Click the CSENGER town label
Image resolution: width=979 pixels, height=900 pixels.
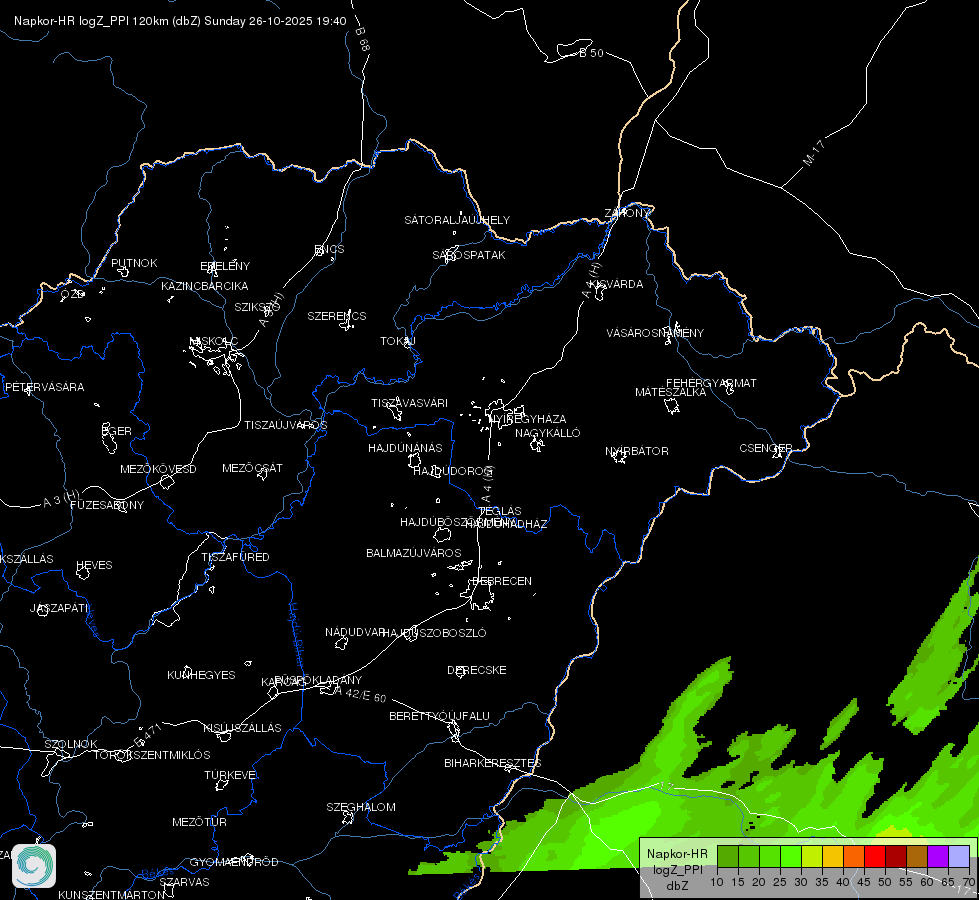766,448
